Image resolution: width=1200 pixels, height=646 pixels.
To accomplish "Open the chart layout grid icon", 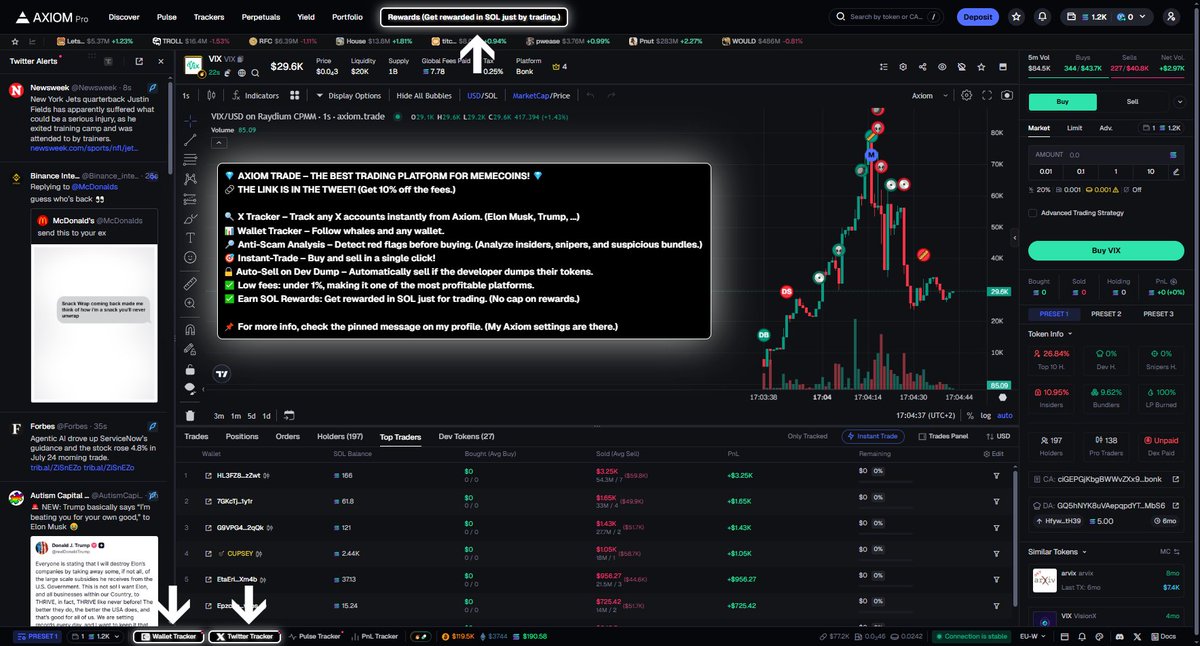I will pyautogui.click(x=295, y=96).
